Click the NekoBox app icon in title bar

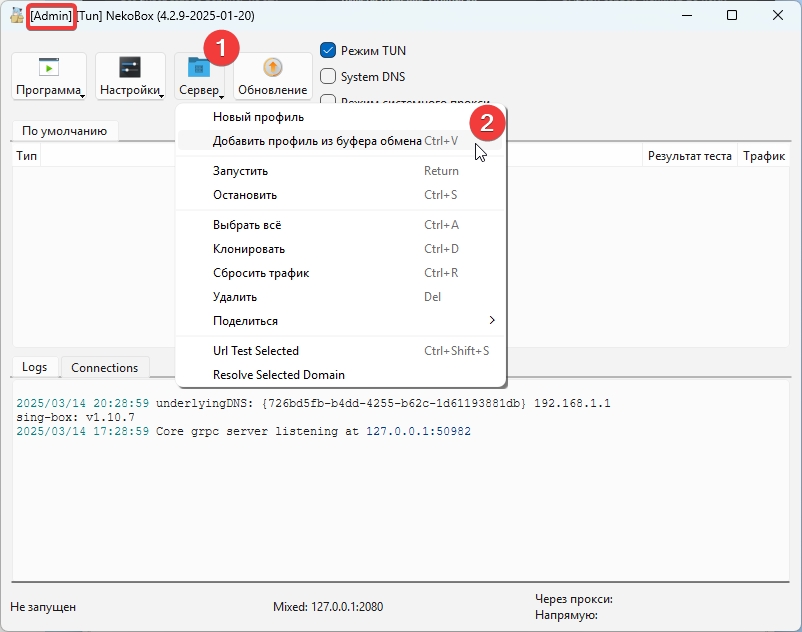tap(17, 15)
